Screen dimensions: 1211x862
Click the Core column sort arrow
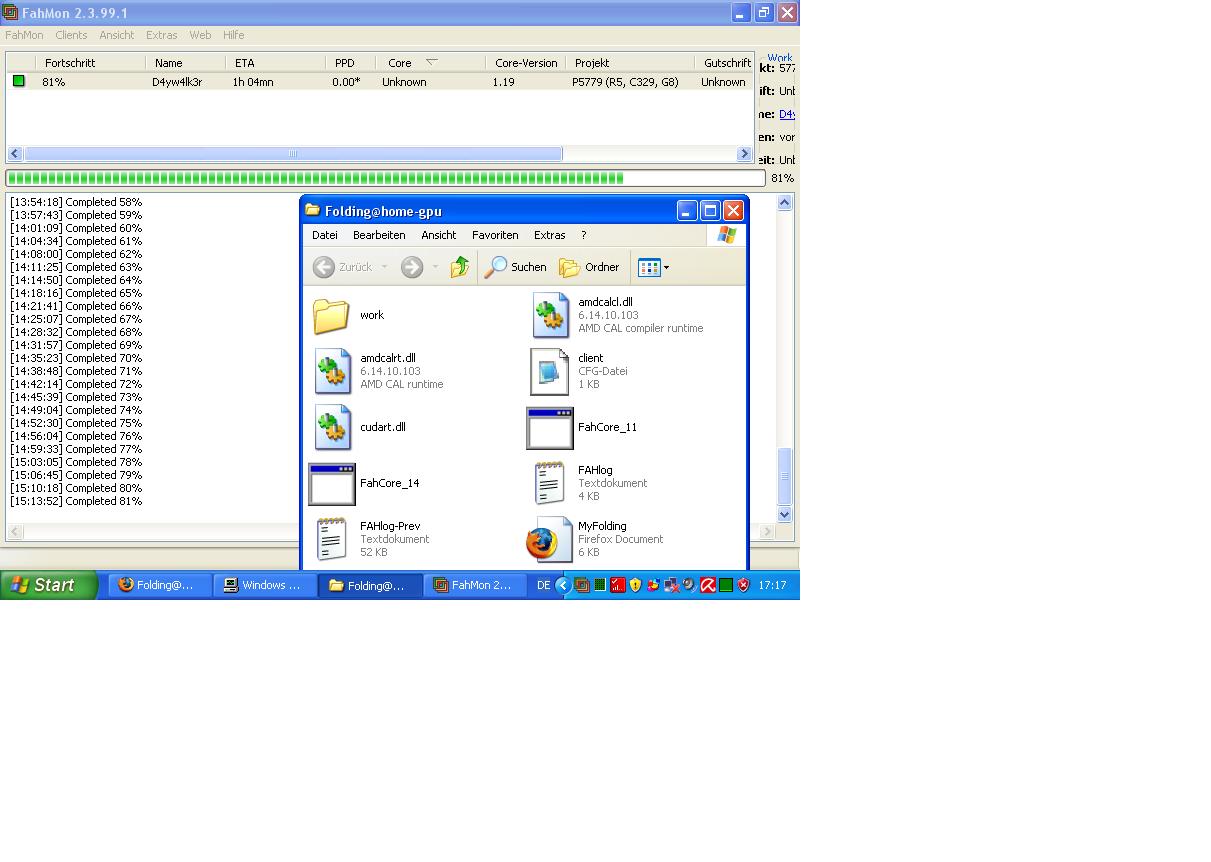click(x=431, y=62)
